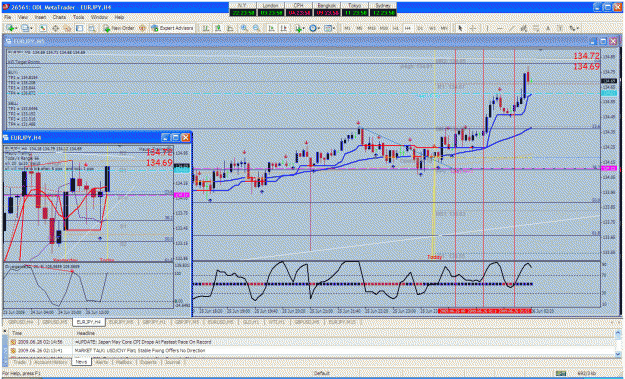
Task: Select the cursor pointer mode
Action: tap(460, 28)
